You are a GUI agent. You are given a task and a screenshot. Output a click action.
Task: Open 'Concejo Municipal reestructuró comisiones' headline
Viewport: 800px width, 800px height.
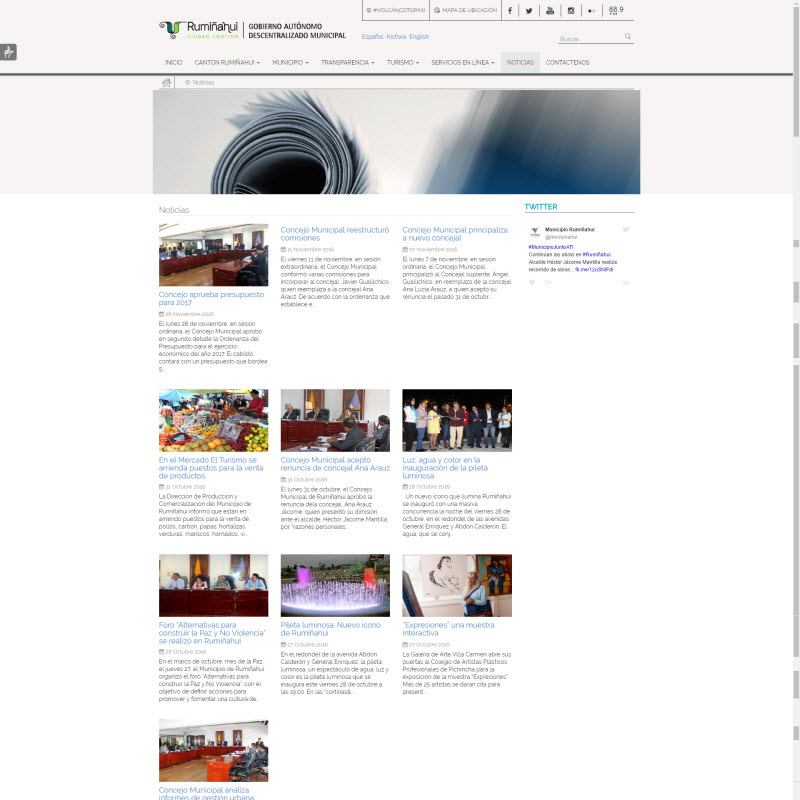click(335, 234)
